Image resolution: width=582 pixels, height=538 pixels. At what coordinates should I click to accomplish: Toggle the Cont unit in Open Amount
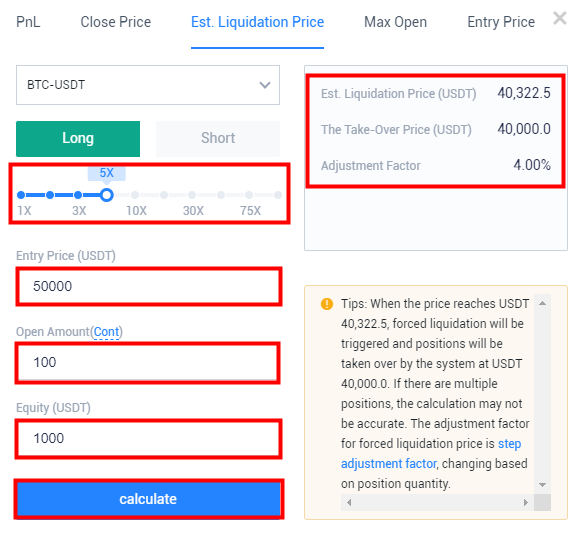[107, 332]
